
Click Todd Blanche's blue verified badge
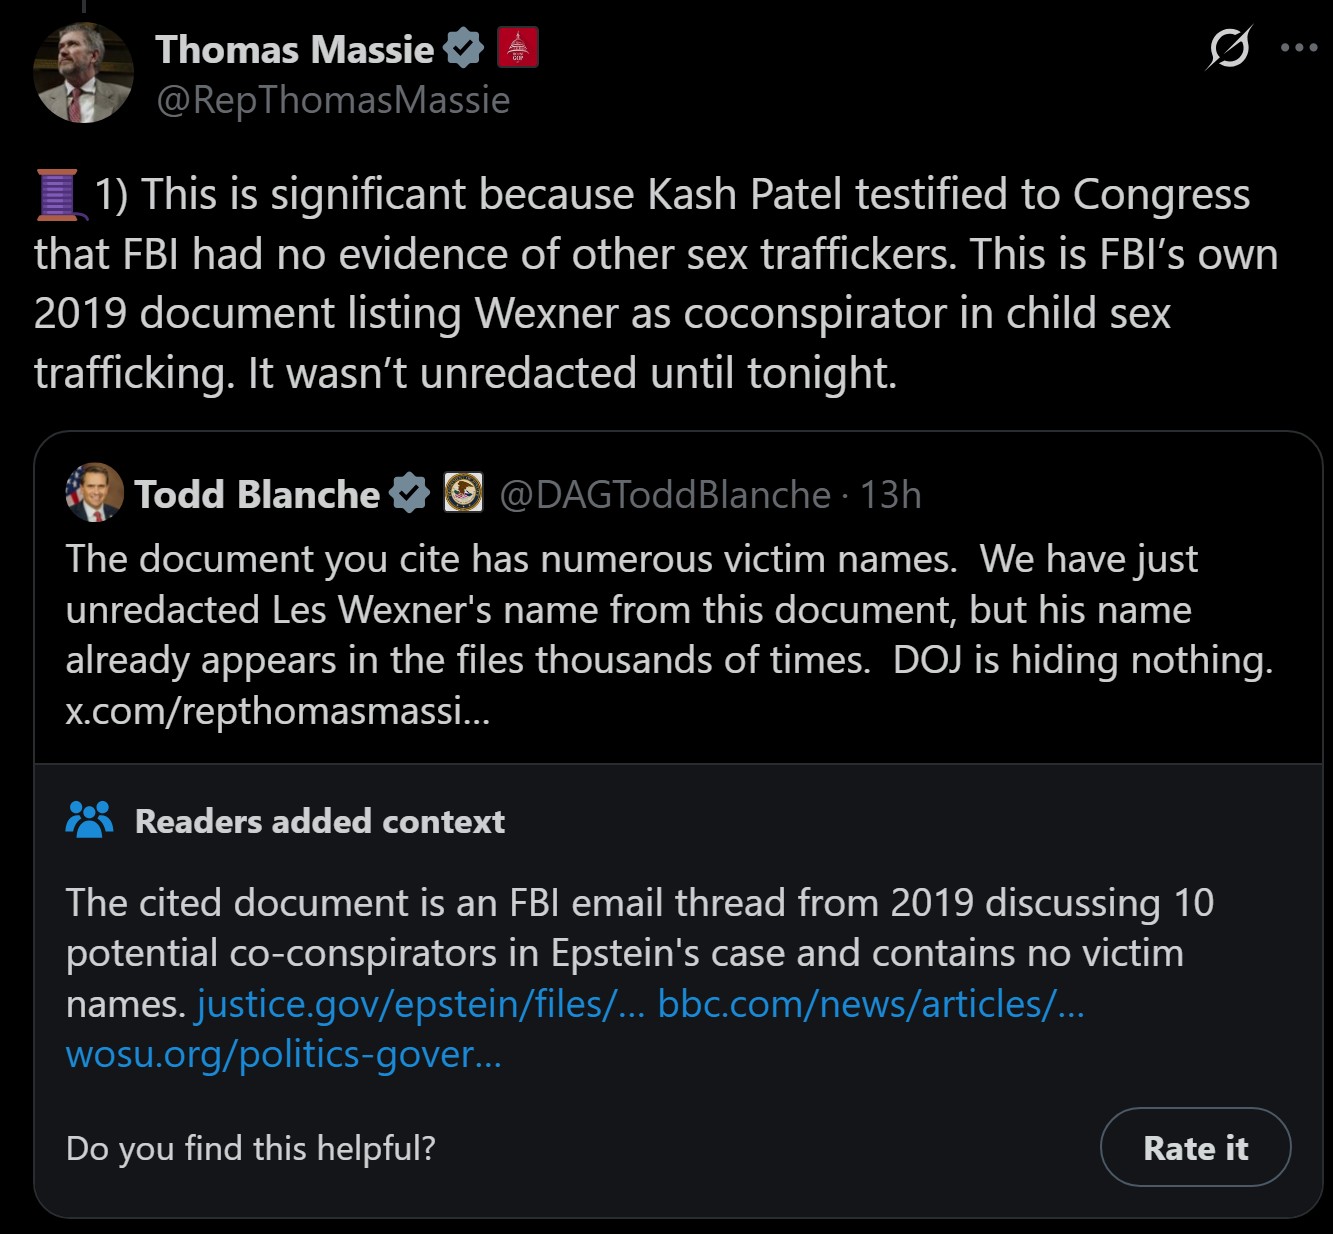pos(409,494)
